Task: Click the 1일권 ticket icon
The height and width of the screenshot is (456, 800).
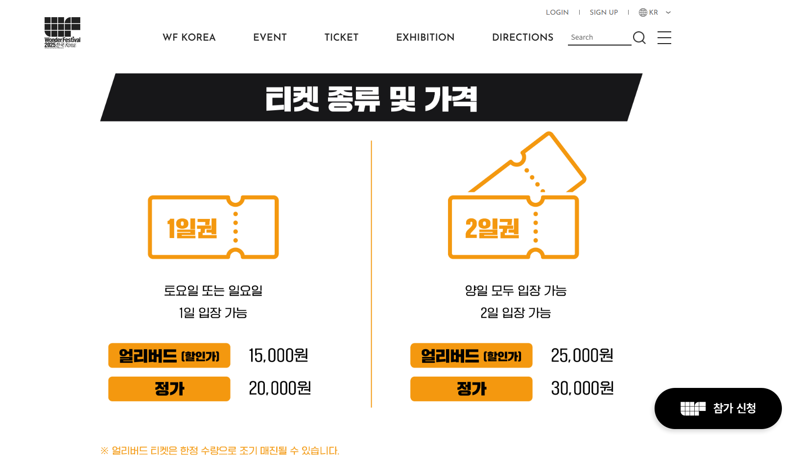Action: [x=213, y=227]
